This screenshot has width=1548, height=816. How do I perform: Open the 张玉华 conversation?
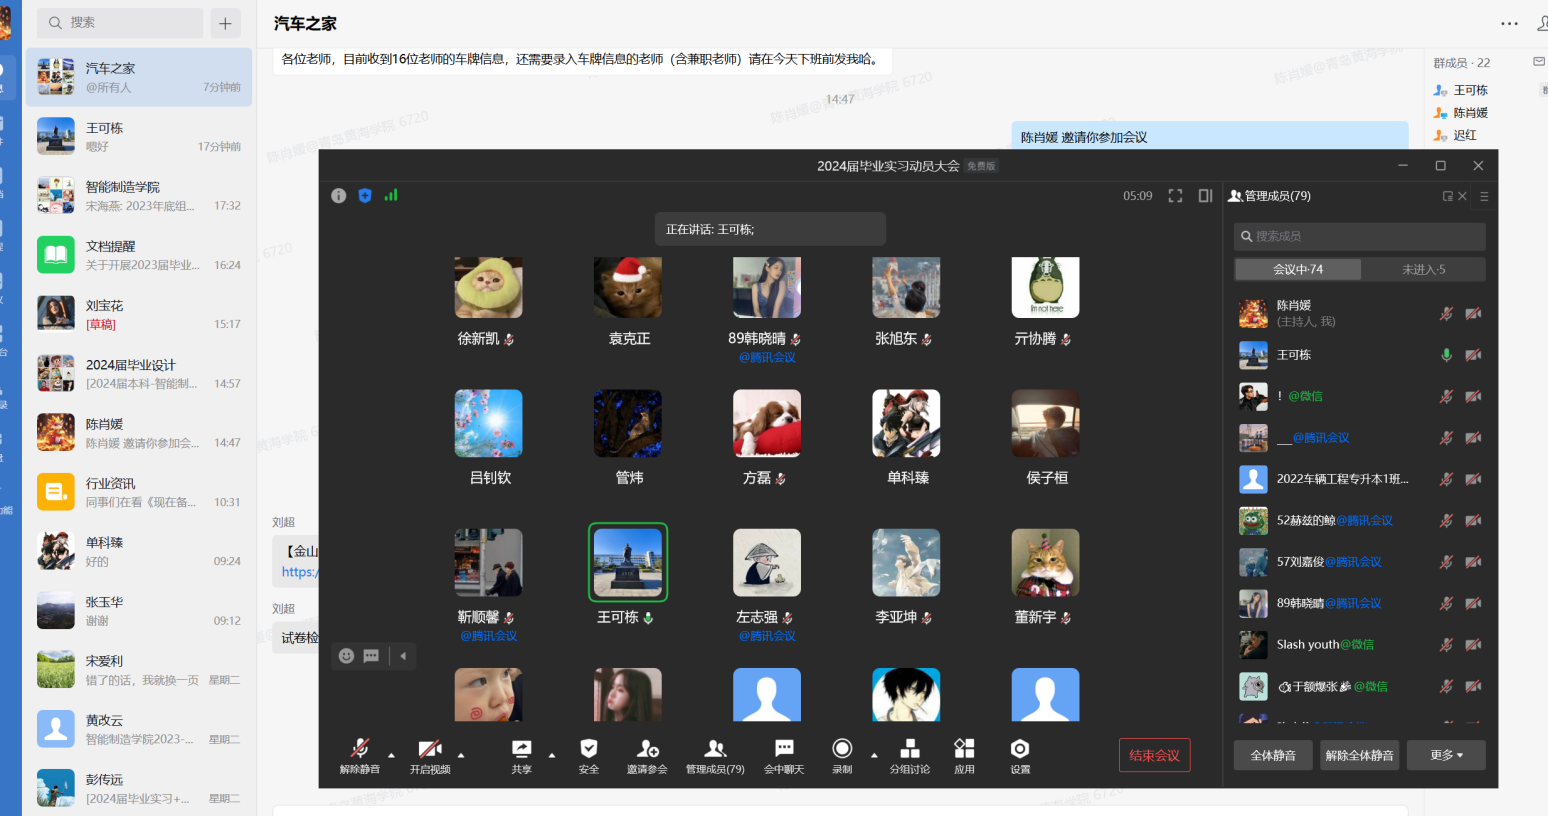(139, 611)
